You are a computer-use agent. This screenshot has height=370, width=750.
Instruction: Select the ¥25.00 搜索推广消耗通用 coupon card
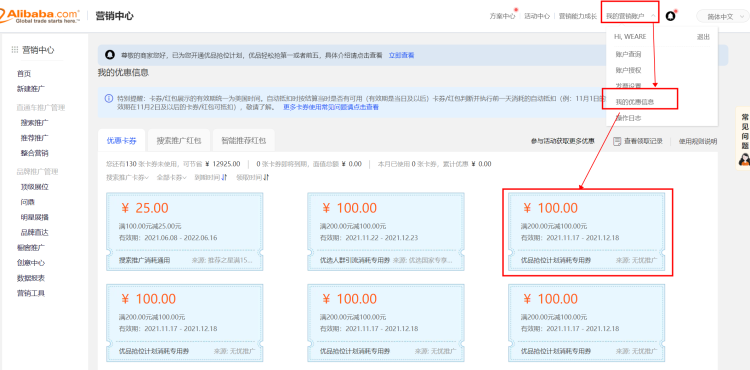[185, 232]
